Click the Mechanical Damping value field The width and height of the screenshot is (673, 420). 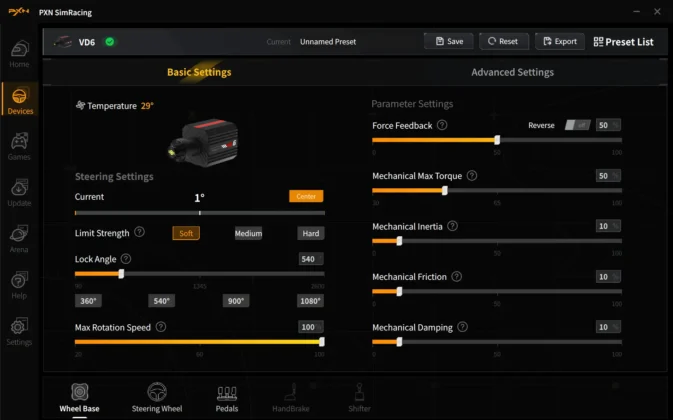point(608,327)
